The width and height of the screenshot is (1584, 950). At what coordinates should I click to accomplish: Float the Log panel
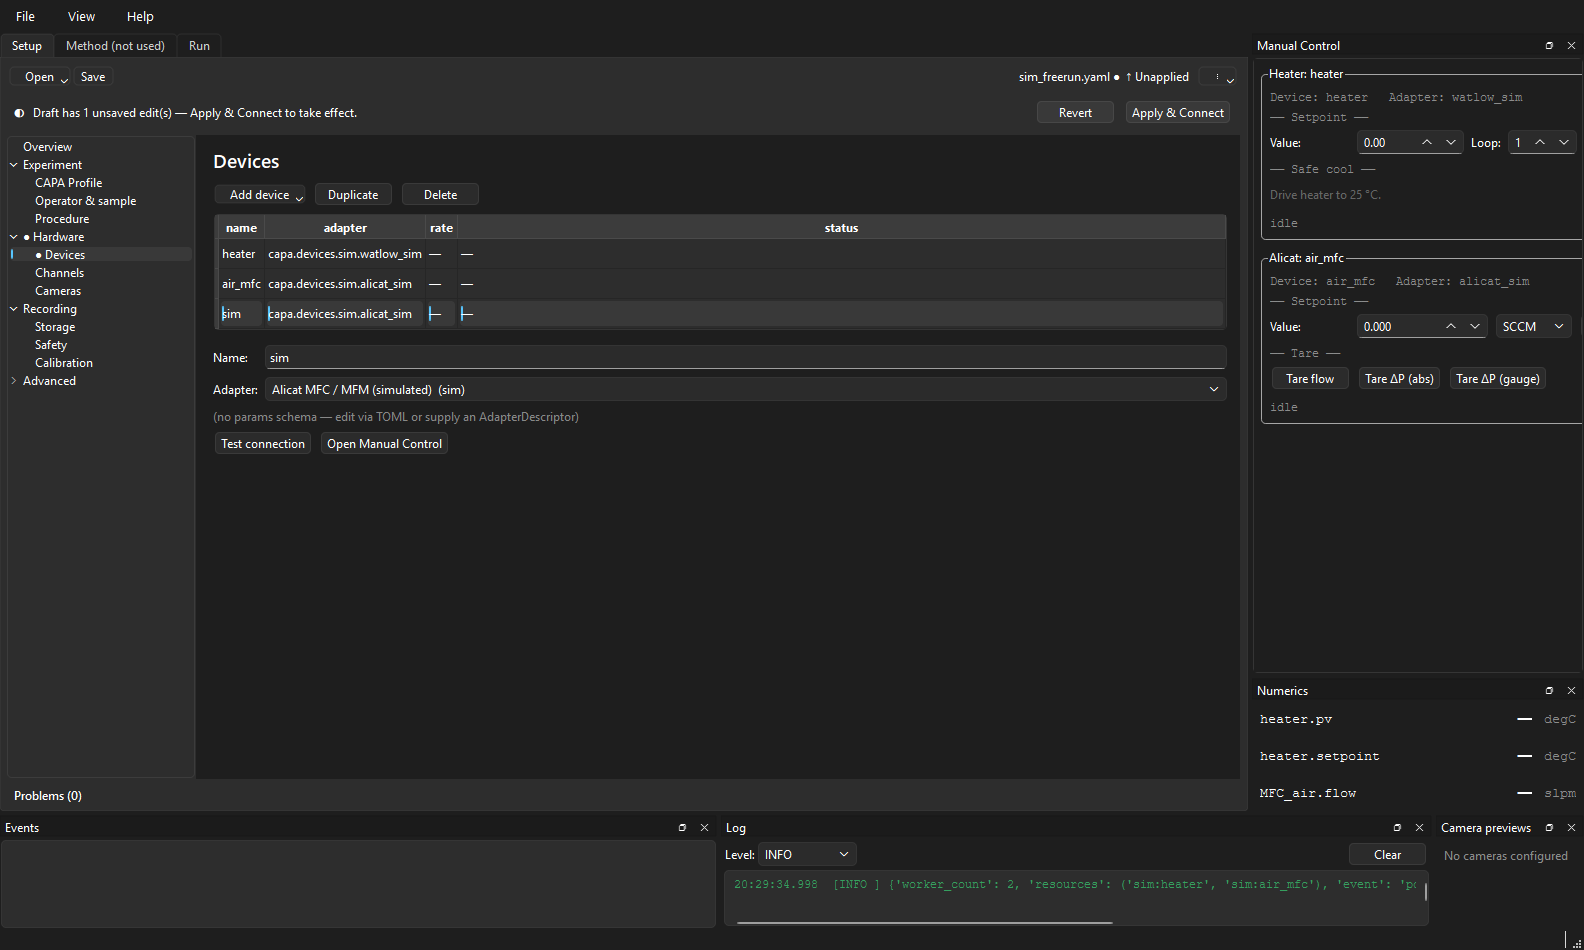[x=1397, y=828]
